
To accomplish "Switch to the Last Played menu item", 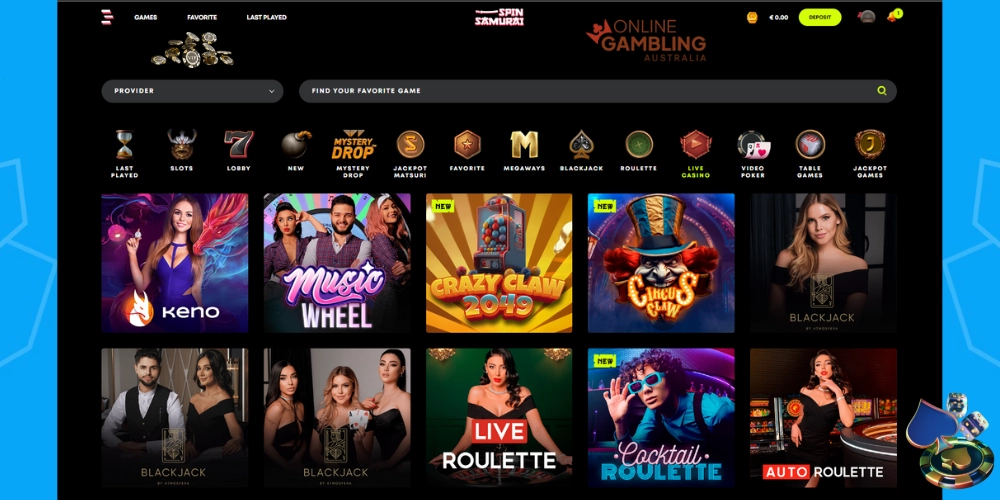I will point(267,17).
